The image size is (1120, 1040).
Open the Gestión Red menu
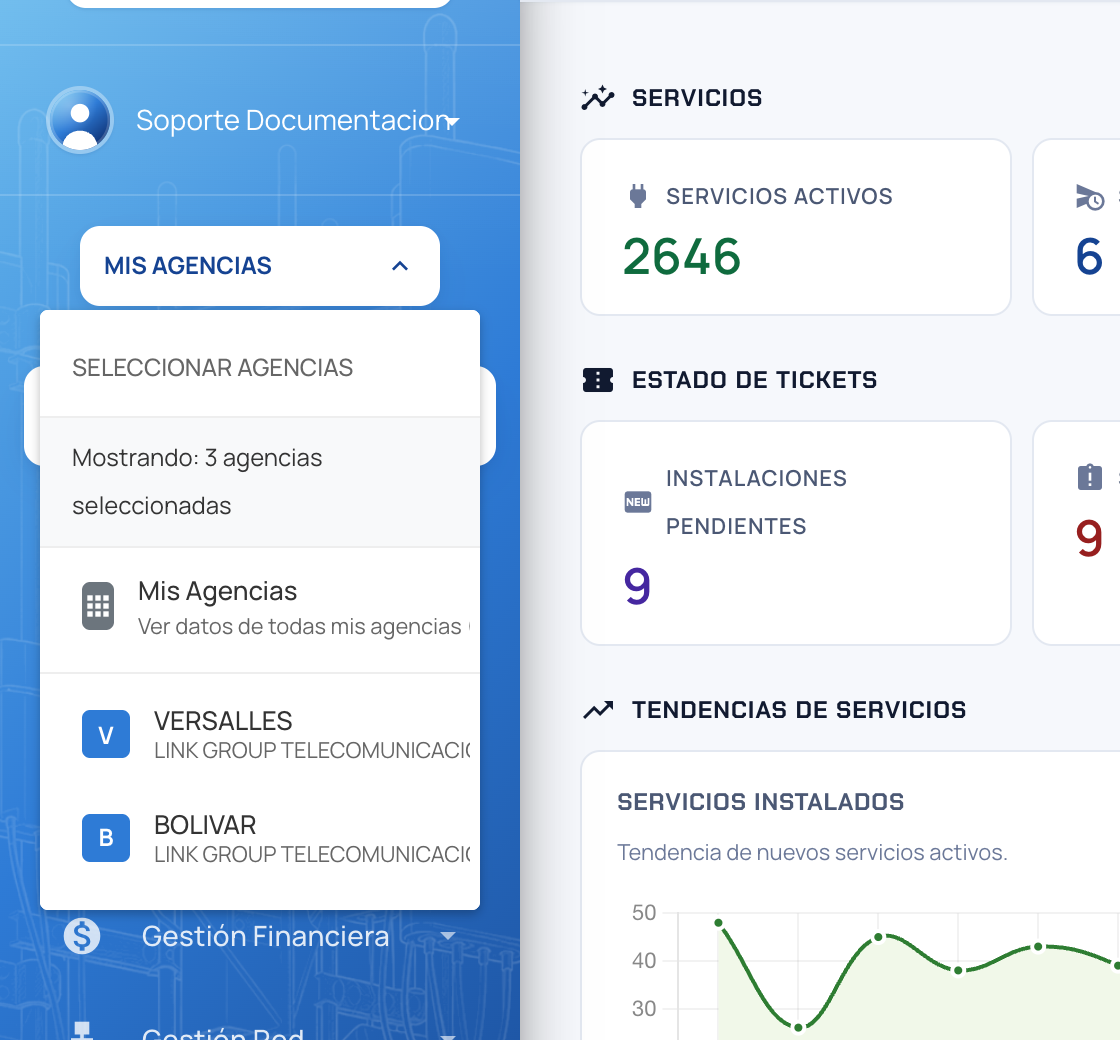point(260,1031)
